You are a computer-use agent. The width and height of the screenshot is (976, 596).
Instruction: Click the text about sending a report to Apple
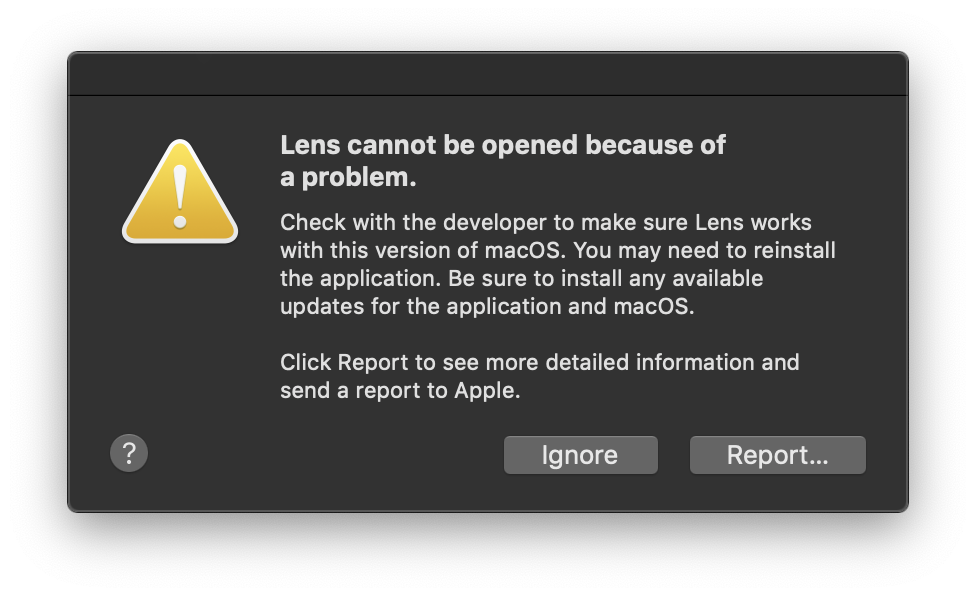click(x=538, y=377)
